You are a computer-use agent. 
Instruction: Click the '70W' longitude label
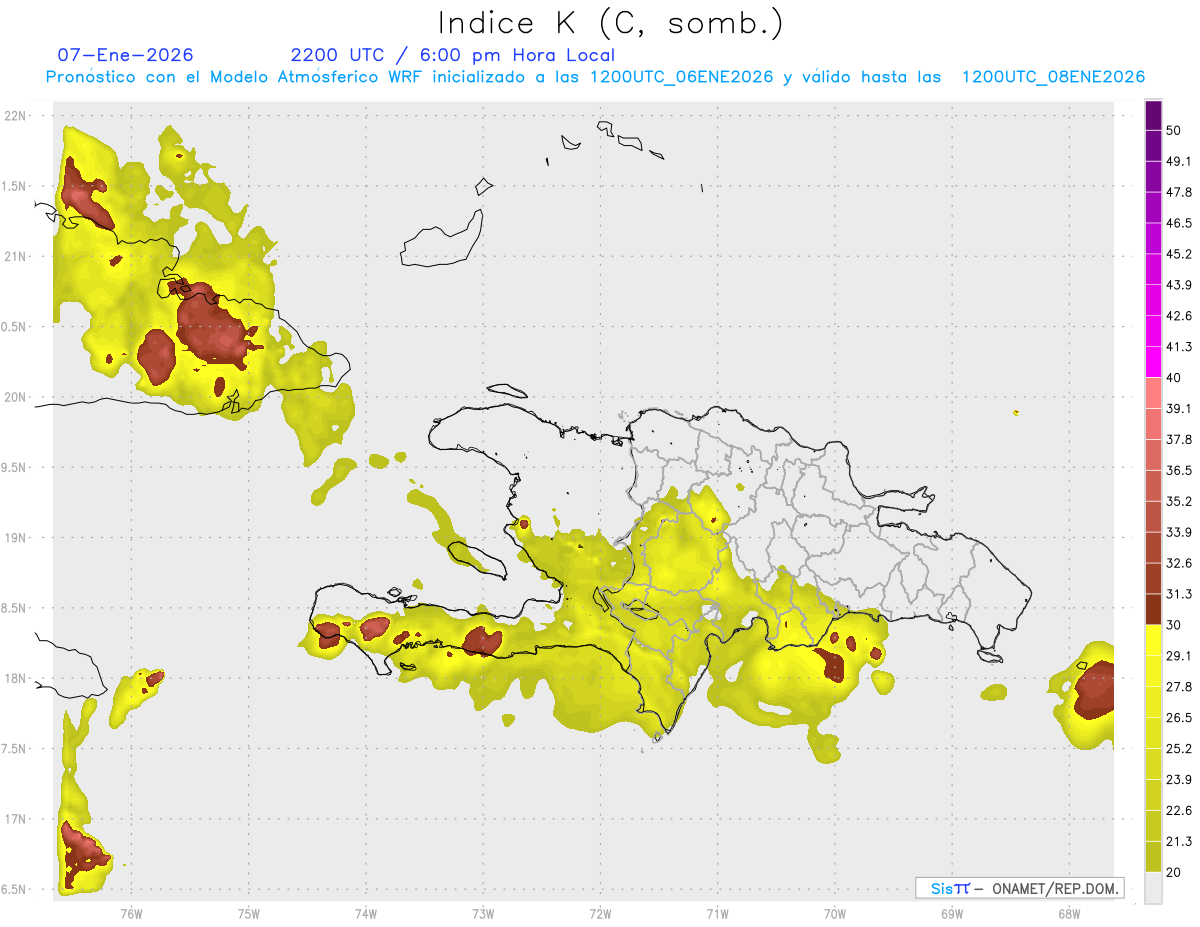click(x=835, y=913)
